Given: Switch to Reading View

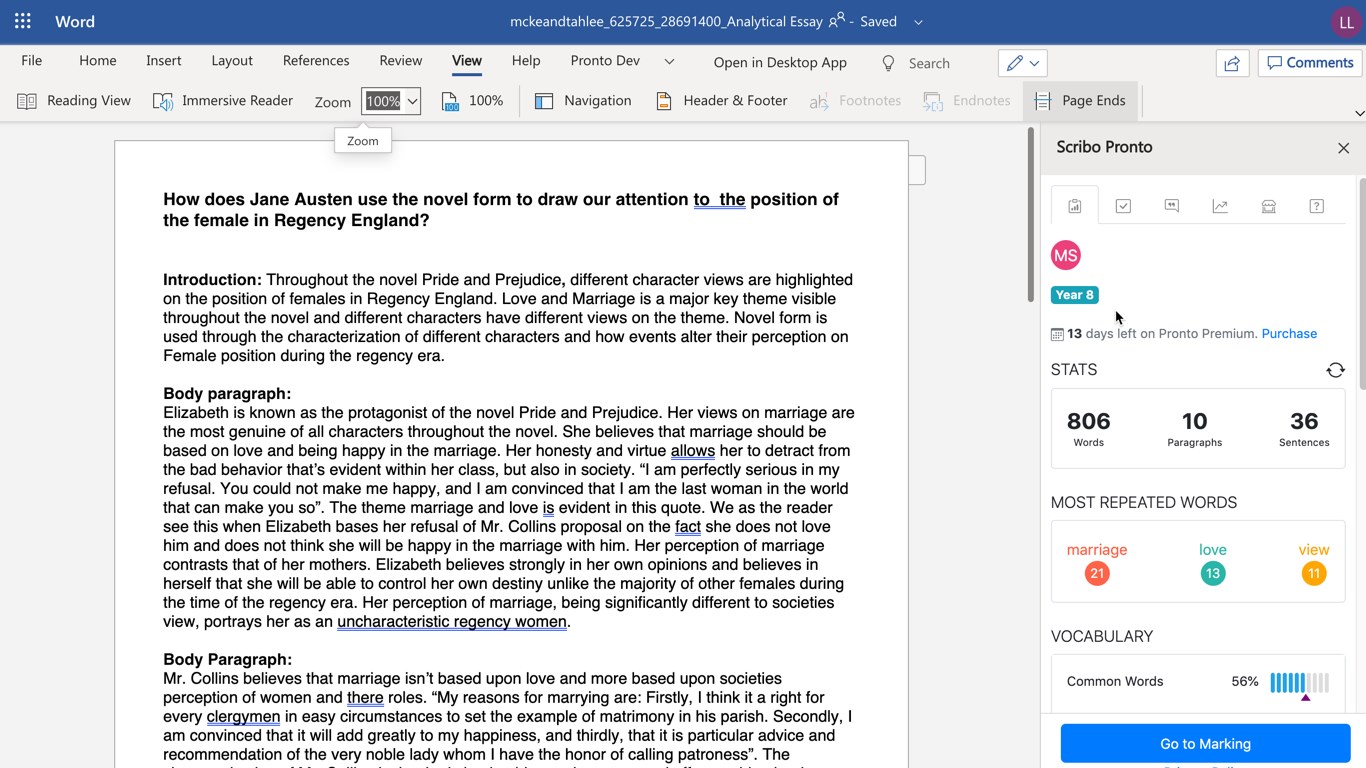Looking at the screenshot, I should (75, 101).
